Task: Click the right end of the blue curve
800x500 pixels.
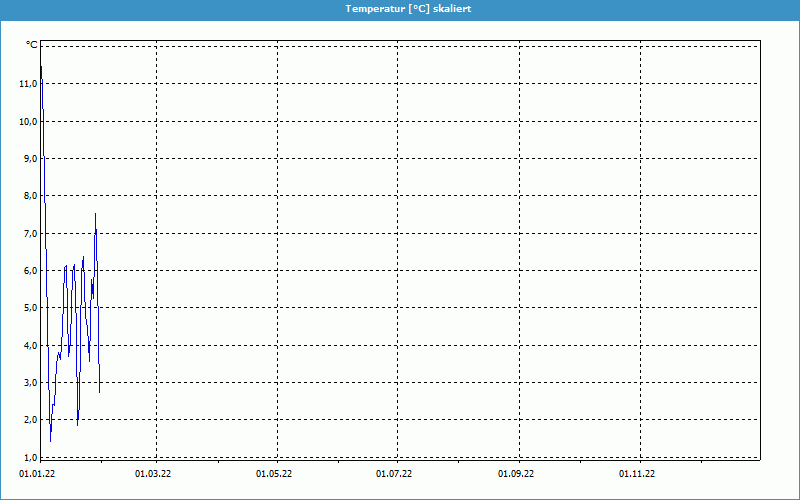Action: tap(100, 392)
